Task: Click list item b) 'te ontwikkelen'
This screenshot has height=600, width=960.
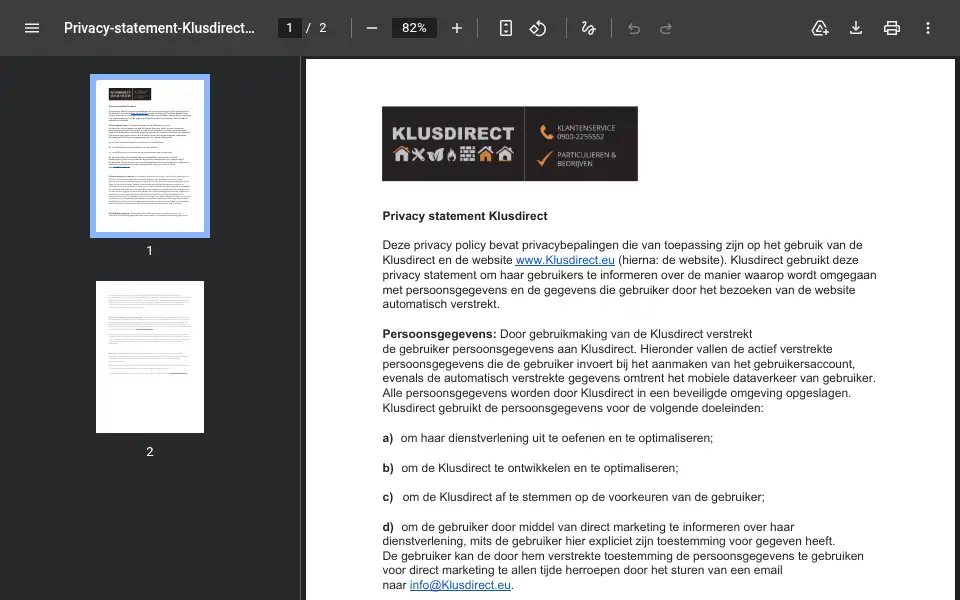Action: click(x=530, y=468)
